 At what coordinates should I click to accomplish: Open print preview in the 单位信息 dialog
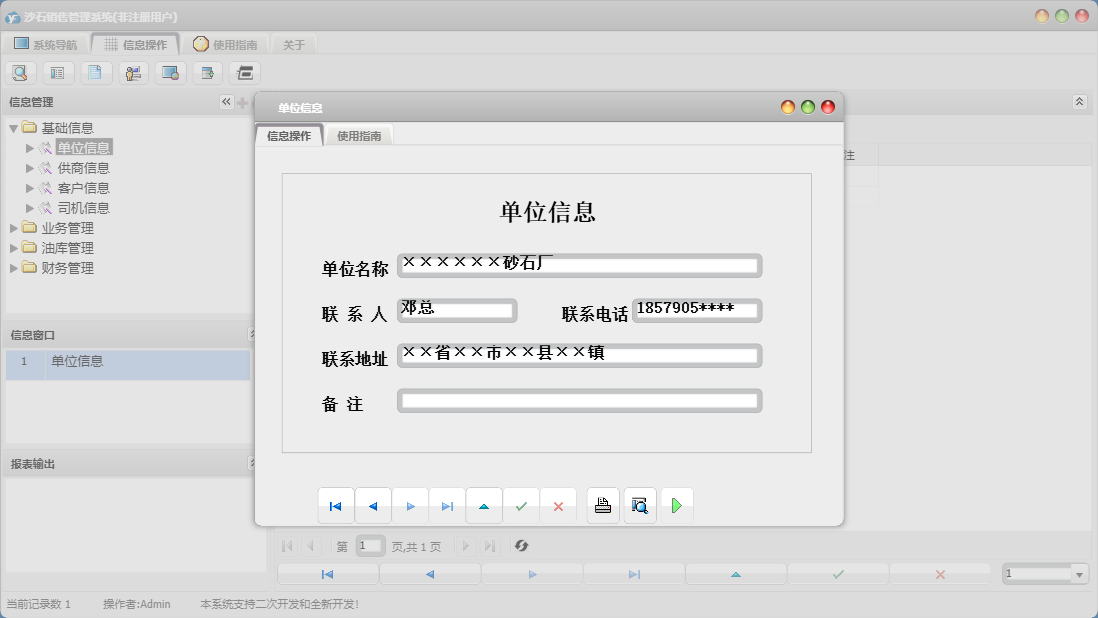pyautogui.click(x=640, y=505)
